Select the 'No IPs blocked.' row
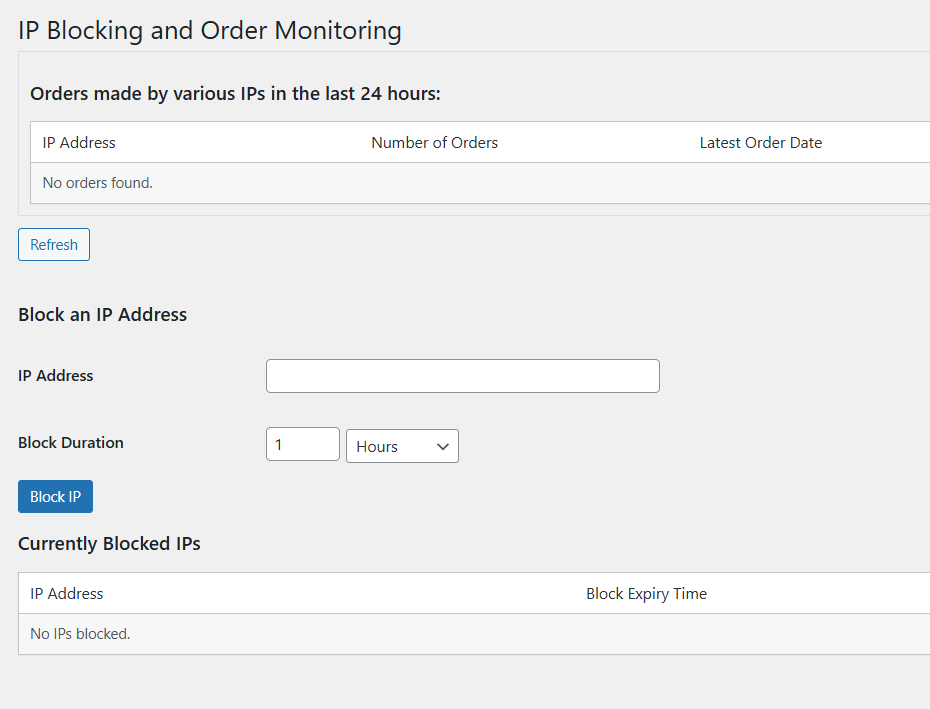 click(81, 634)
